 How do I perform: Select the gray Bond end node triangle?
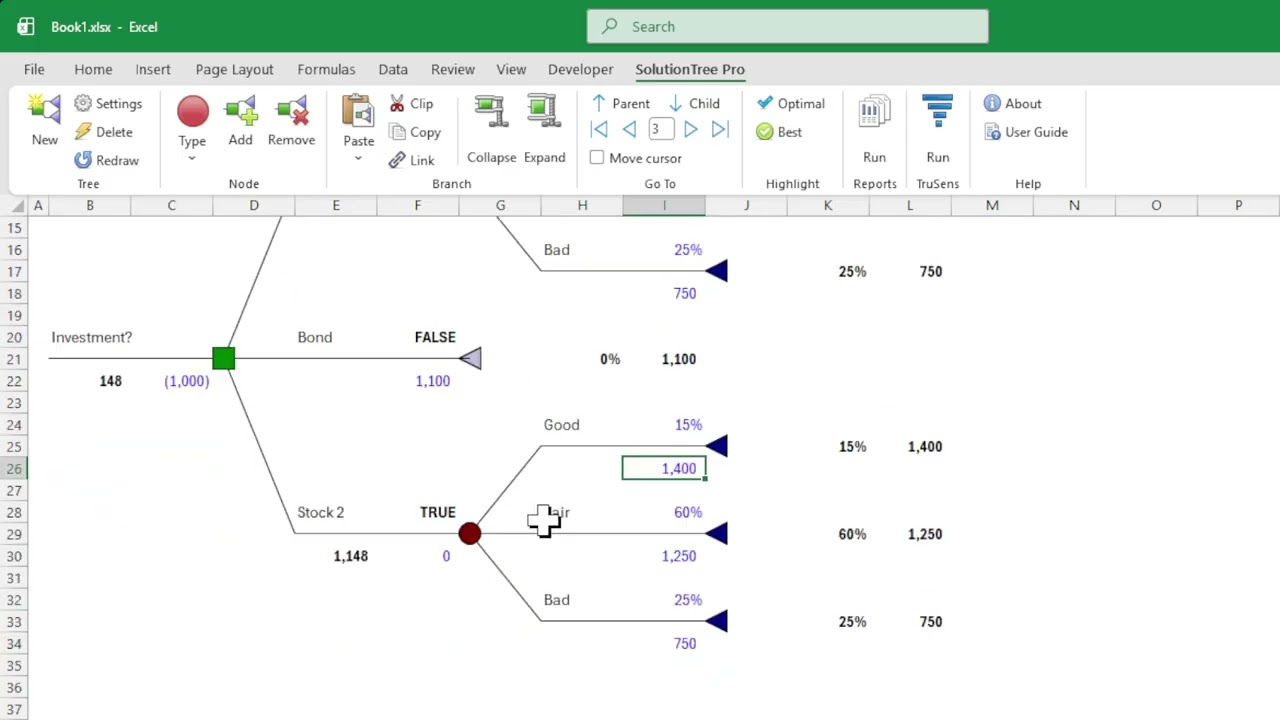[x=470, y=358]
